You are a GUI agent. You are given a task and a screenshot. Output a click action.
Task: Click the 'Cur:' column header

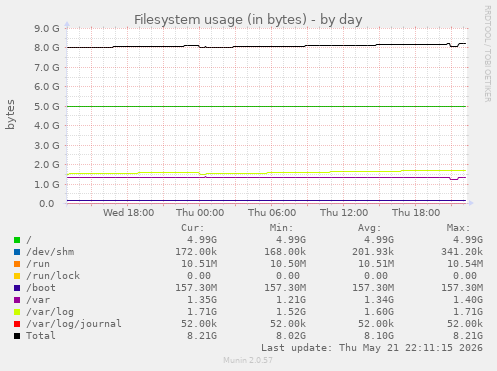coord(193,228)
